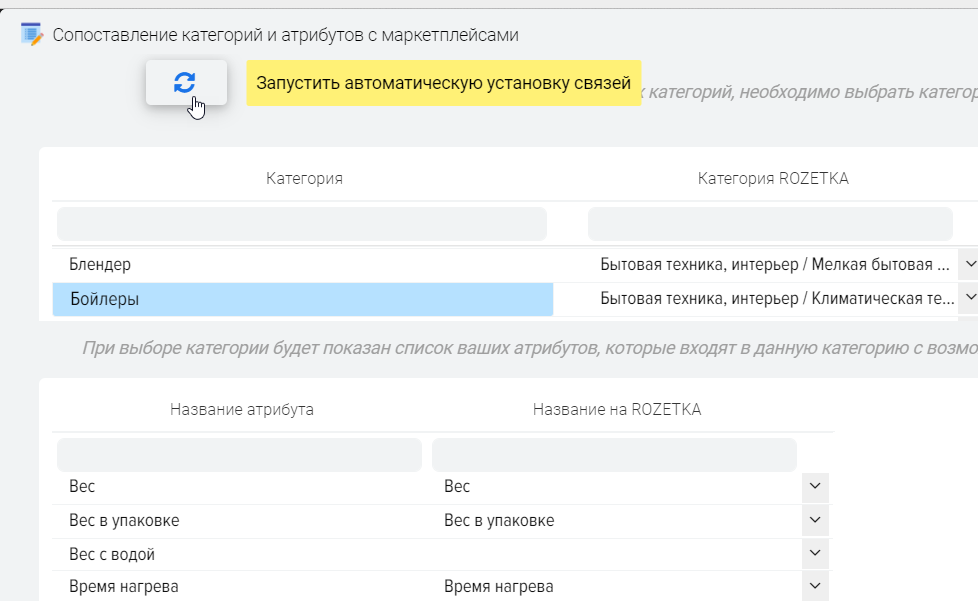978x601 pixels.
Task: Open ROZETKA category dropdown for Бойлеры
Action: [x=968, y=298]
